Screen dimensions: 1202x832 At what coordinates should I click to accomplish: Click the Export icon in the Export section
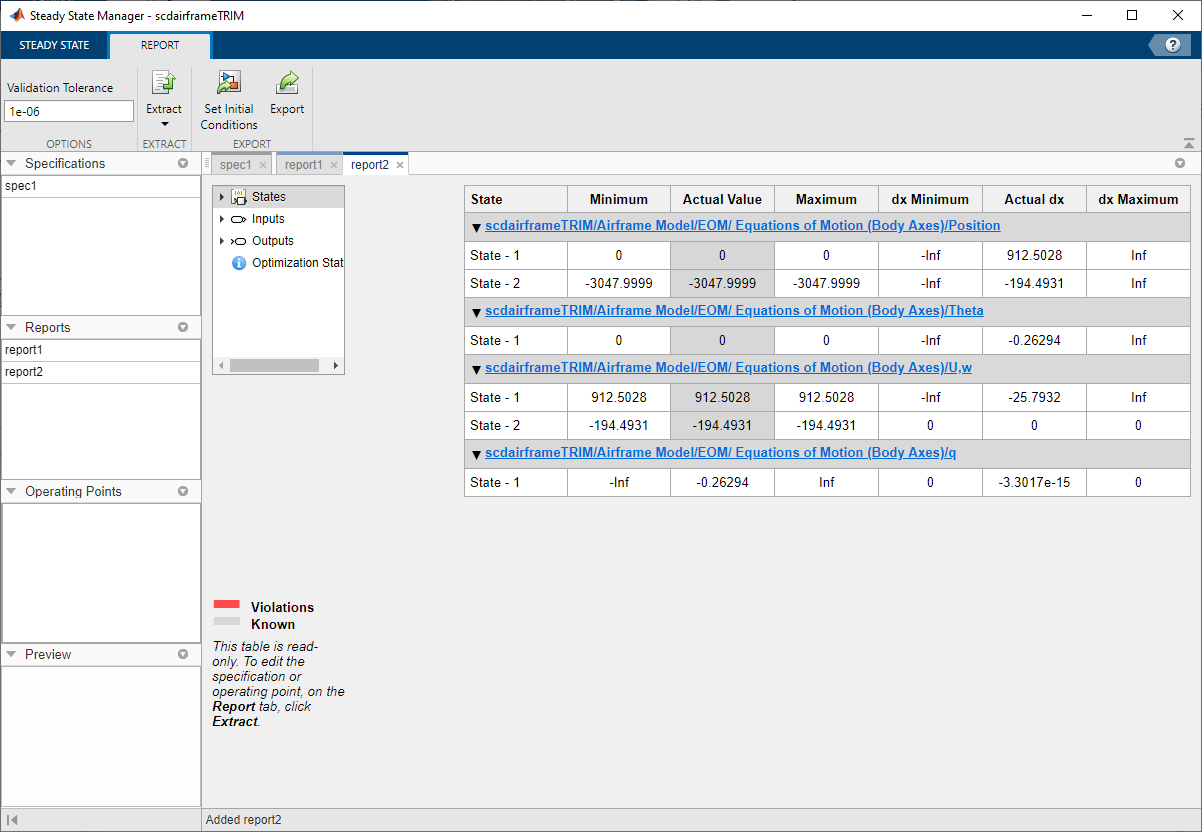tap(287, 82)
